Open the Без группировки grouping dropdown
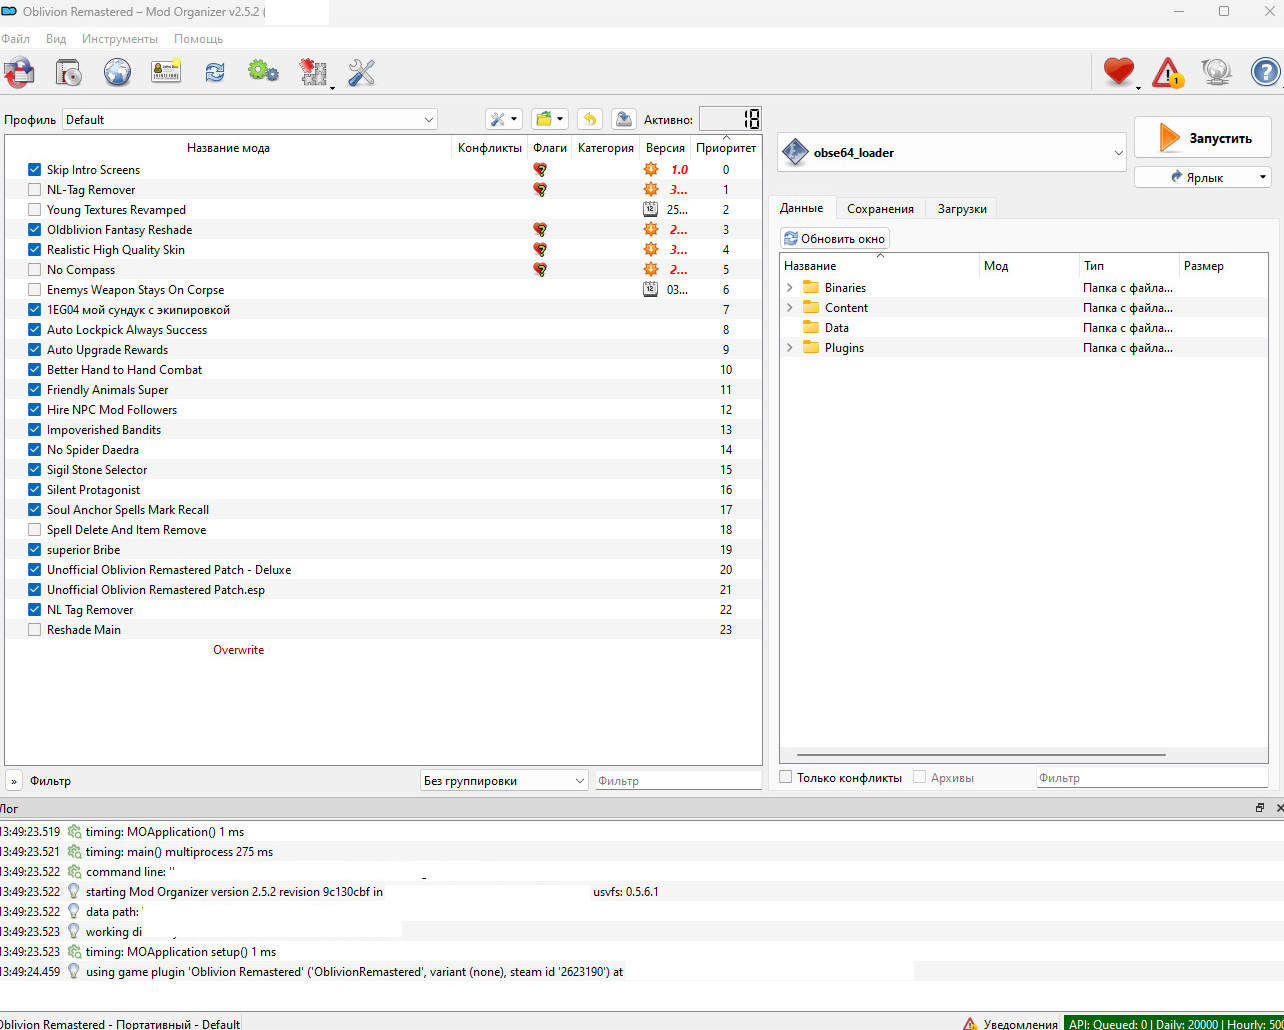 click(x=504, y=781)
